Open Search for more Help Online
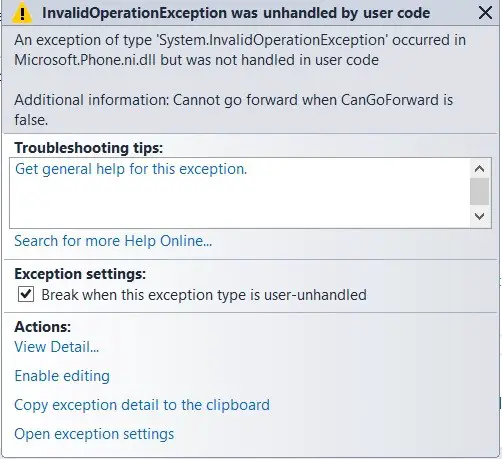Viewport: 502px width, 459px height. tap(113, 241)
